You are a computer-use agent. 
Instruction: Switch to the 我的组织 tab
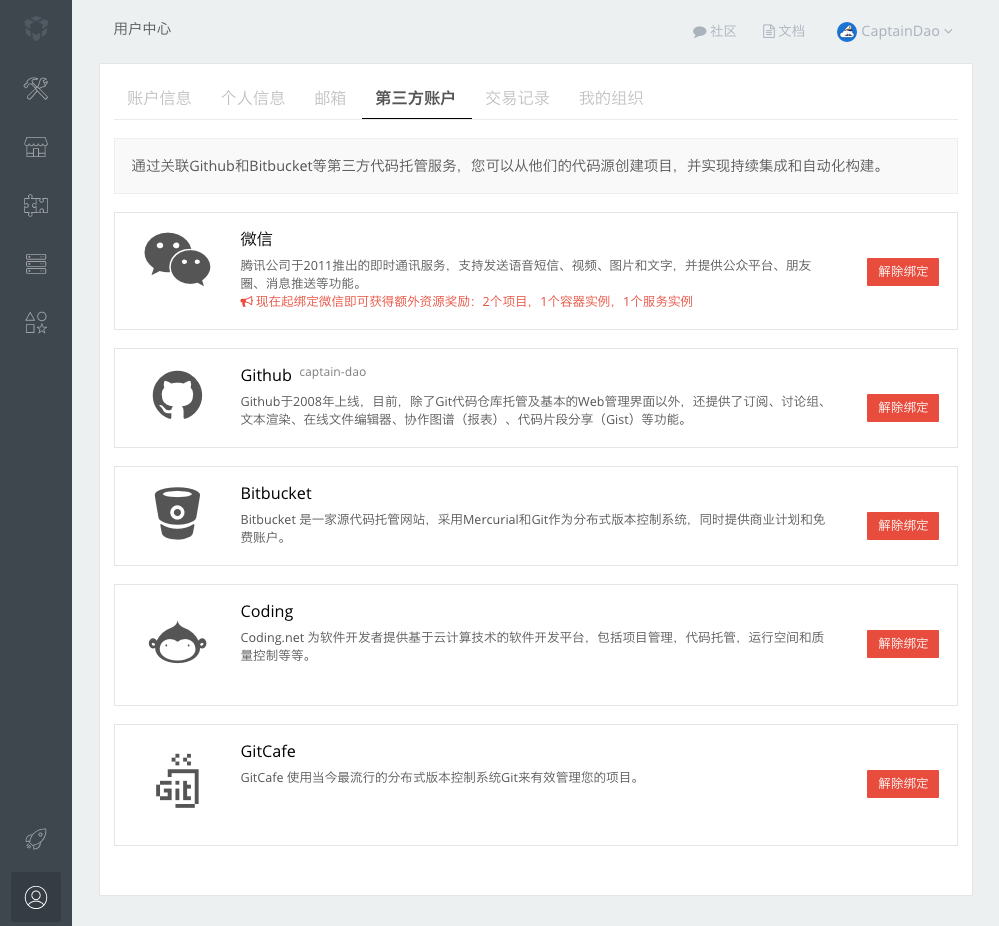[x=610, y=98]
